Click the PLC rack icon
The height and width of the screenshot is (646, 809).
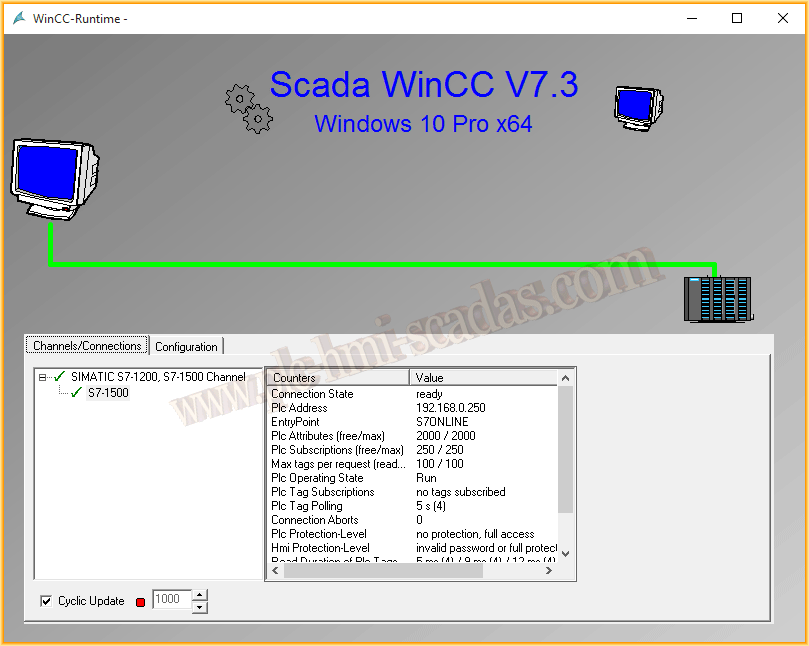click(x=717, y=298)
